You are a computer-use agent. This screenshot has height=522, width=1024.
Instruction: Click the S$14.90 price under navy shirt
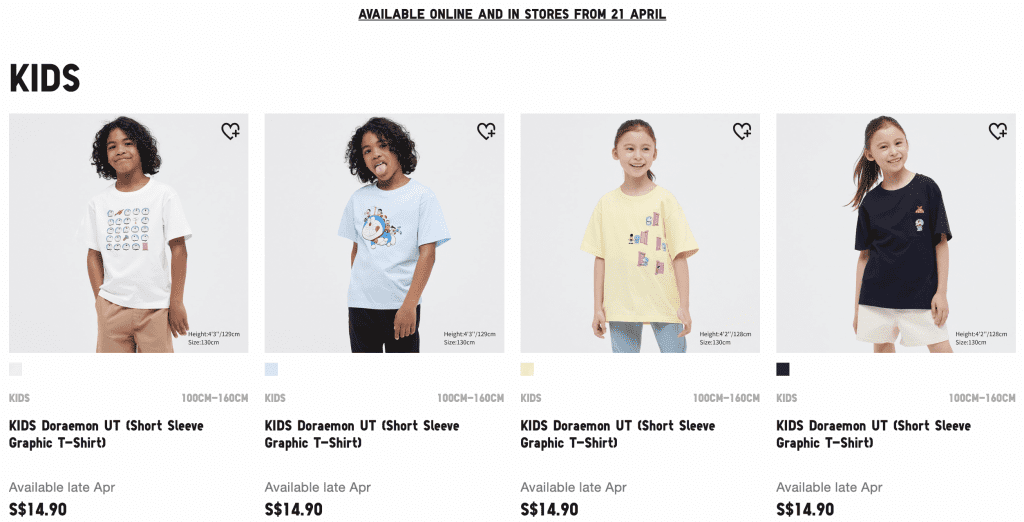(x=805, y=510)
